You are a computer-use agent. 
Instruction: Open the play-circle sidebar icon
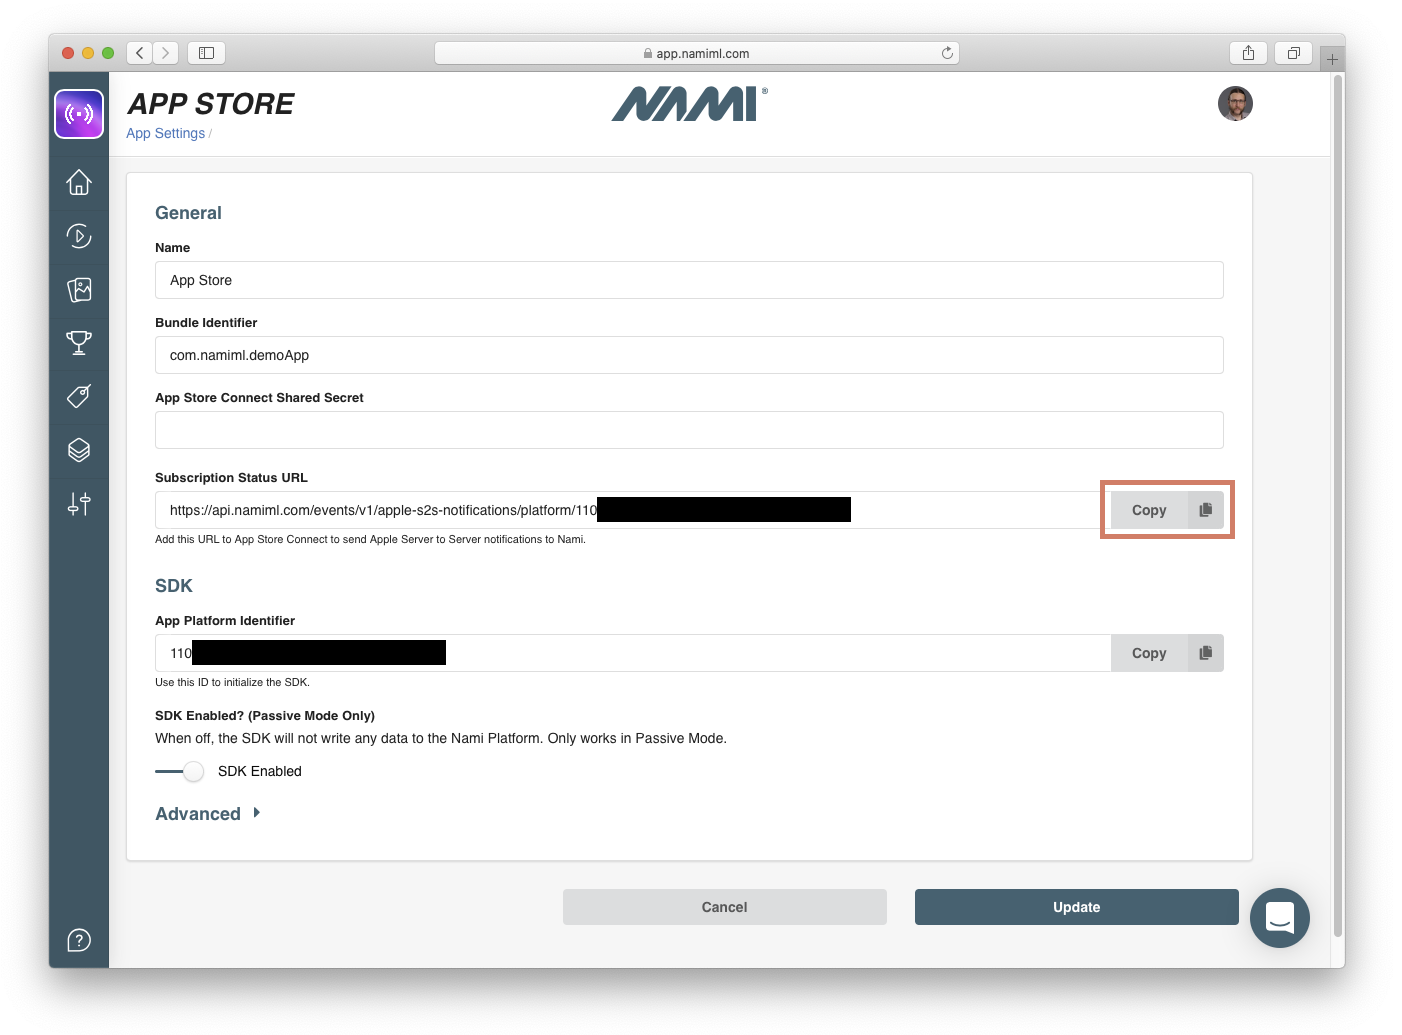(79, 236)
